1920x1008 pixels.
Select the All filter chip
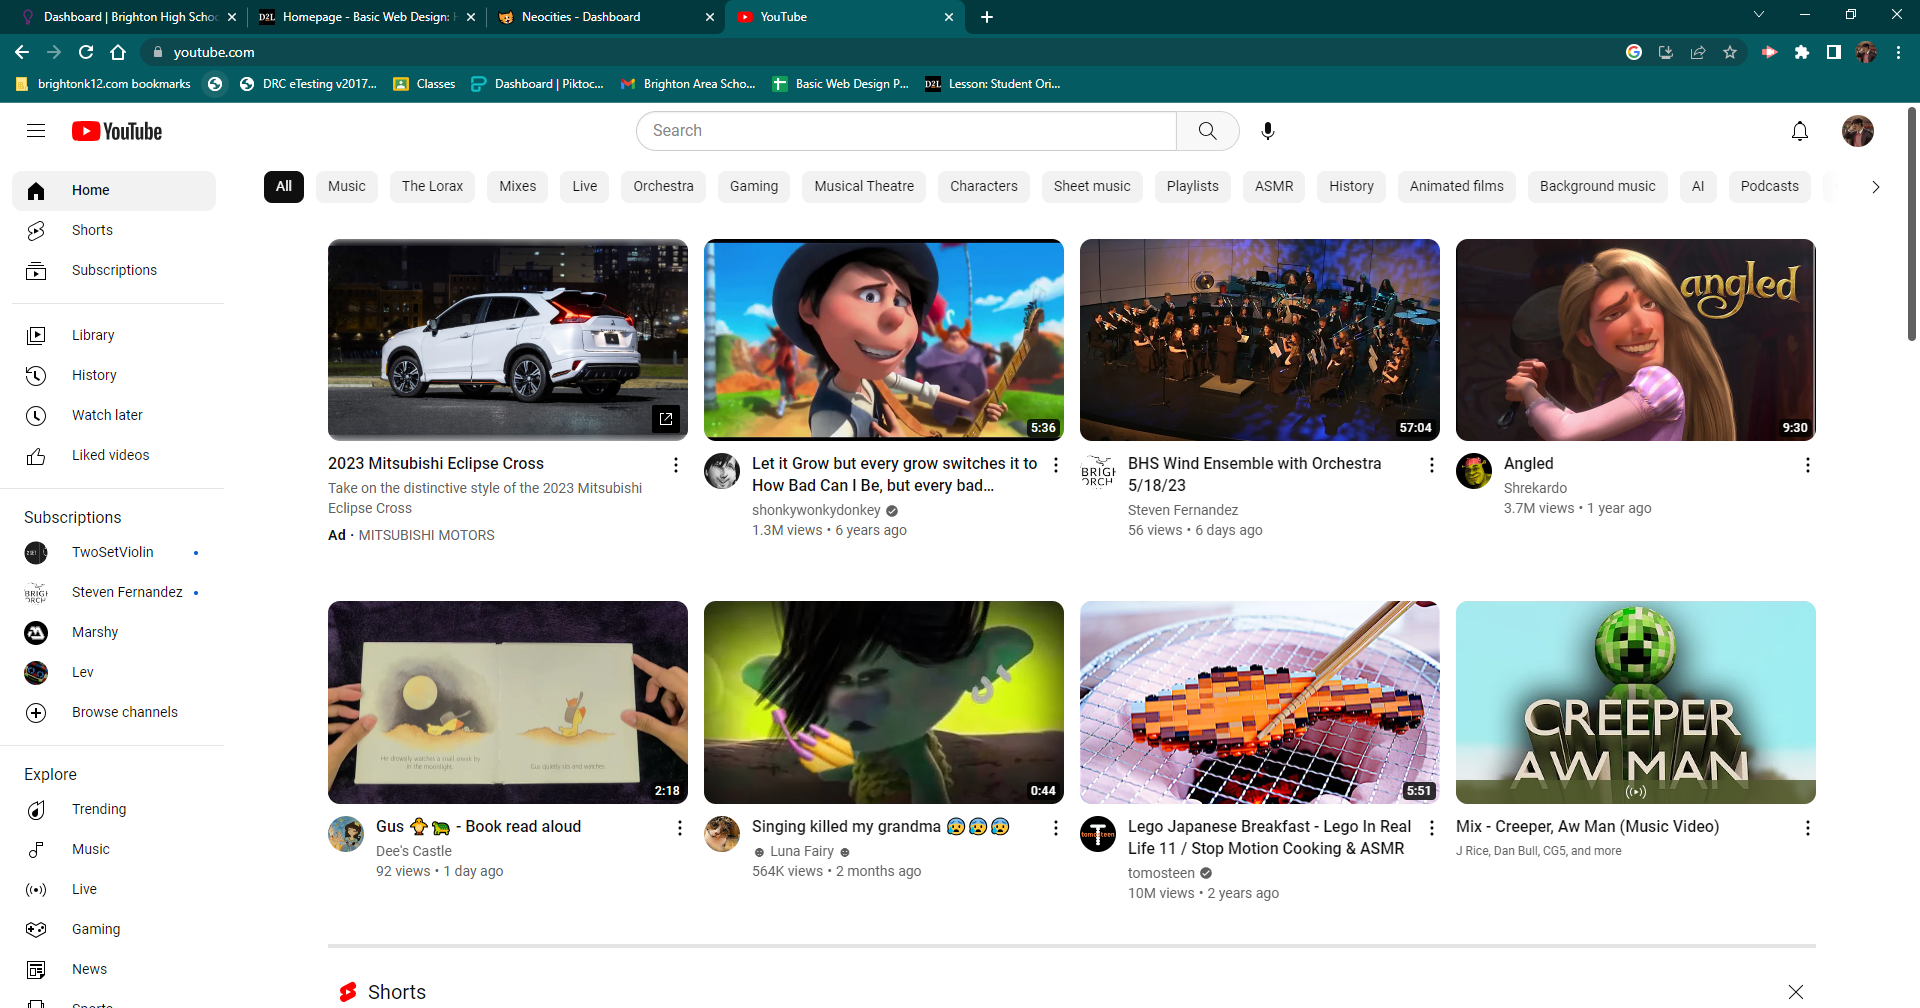point(284,186)
